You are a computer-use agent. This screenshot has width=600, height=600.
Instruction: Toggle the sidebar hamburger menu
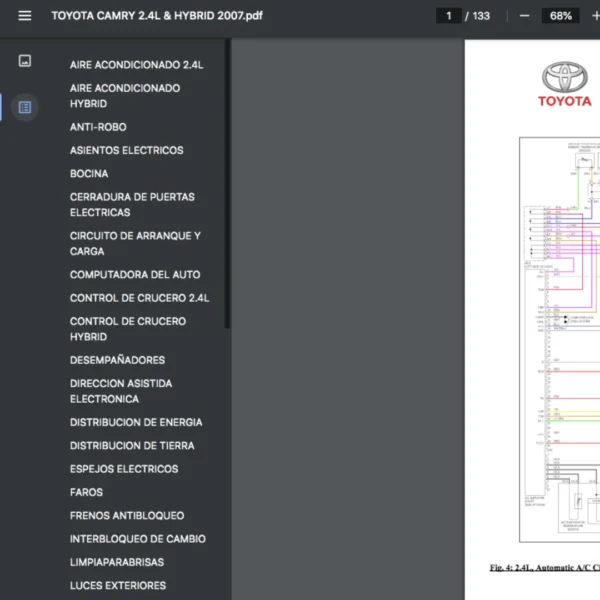click(x=25, y=16)
